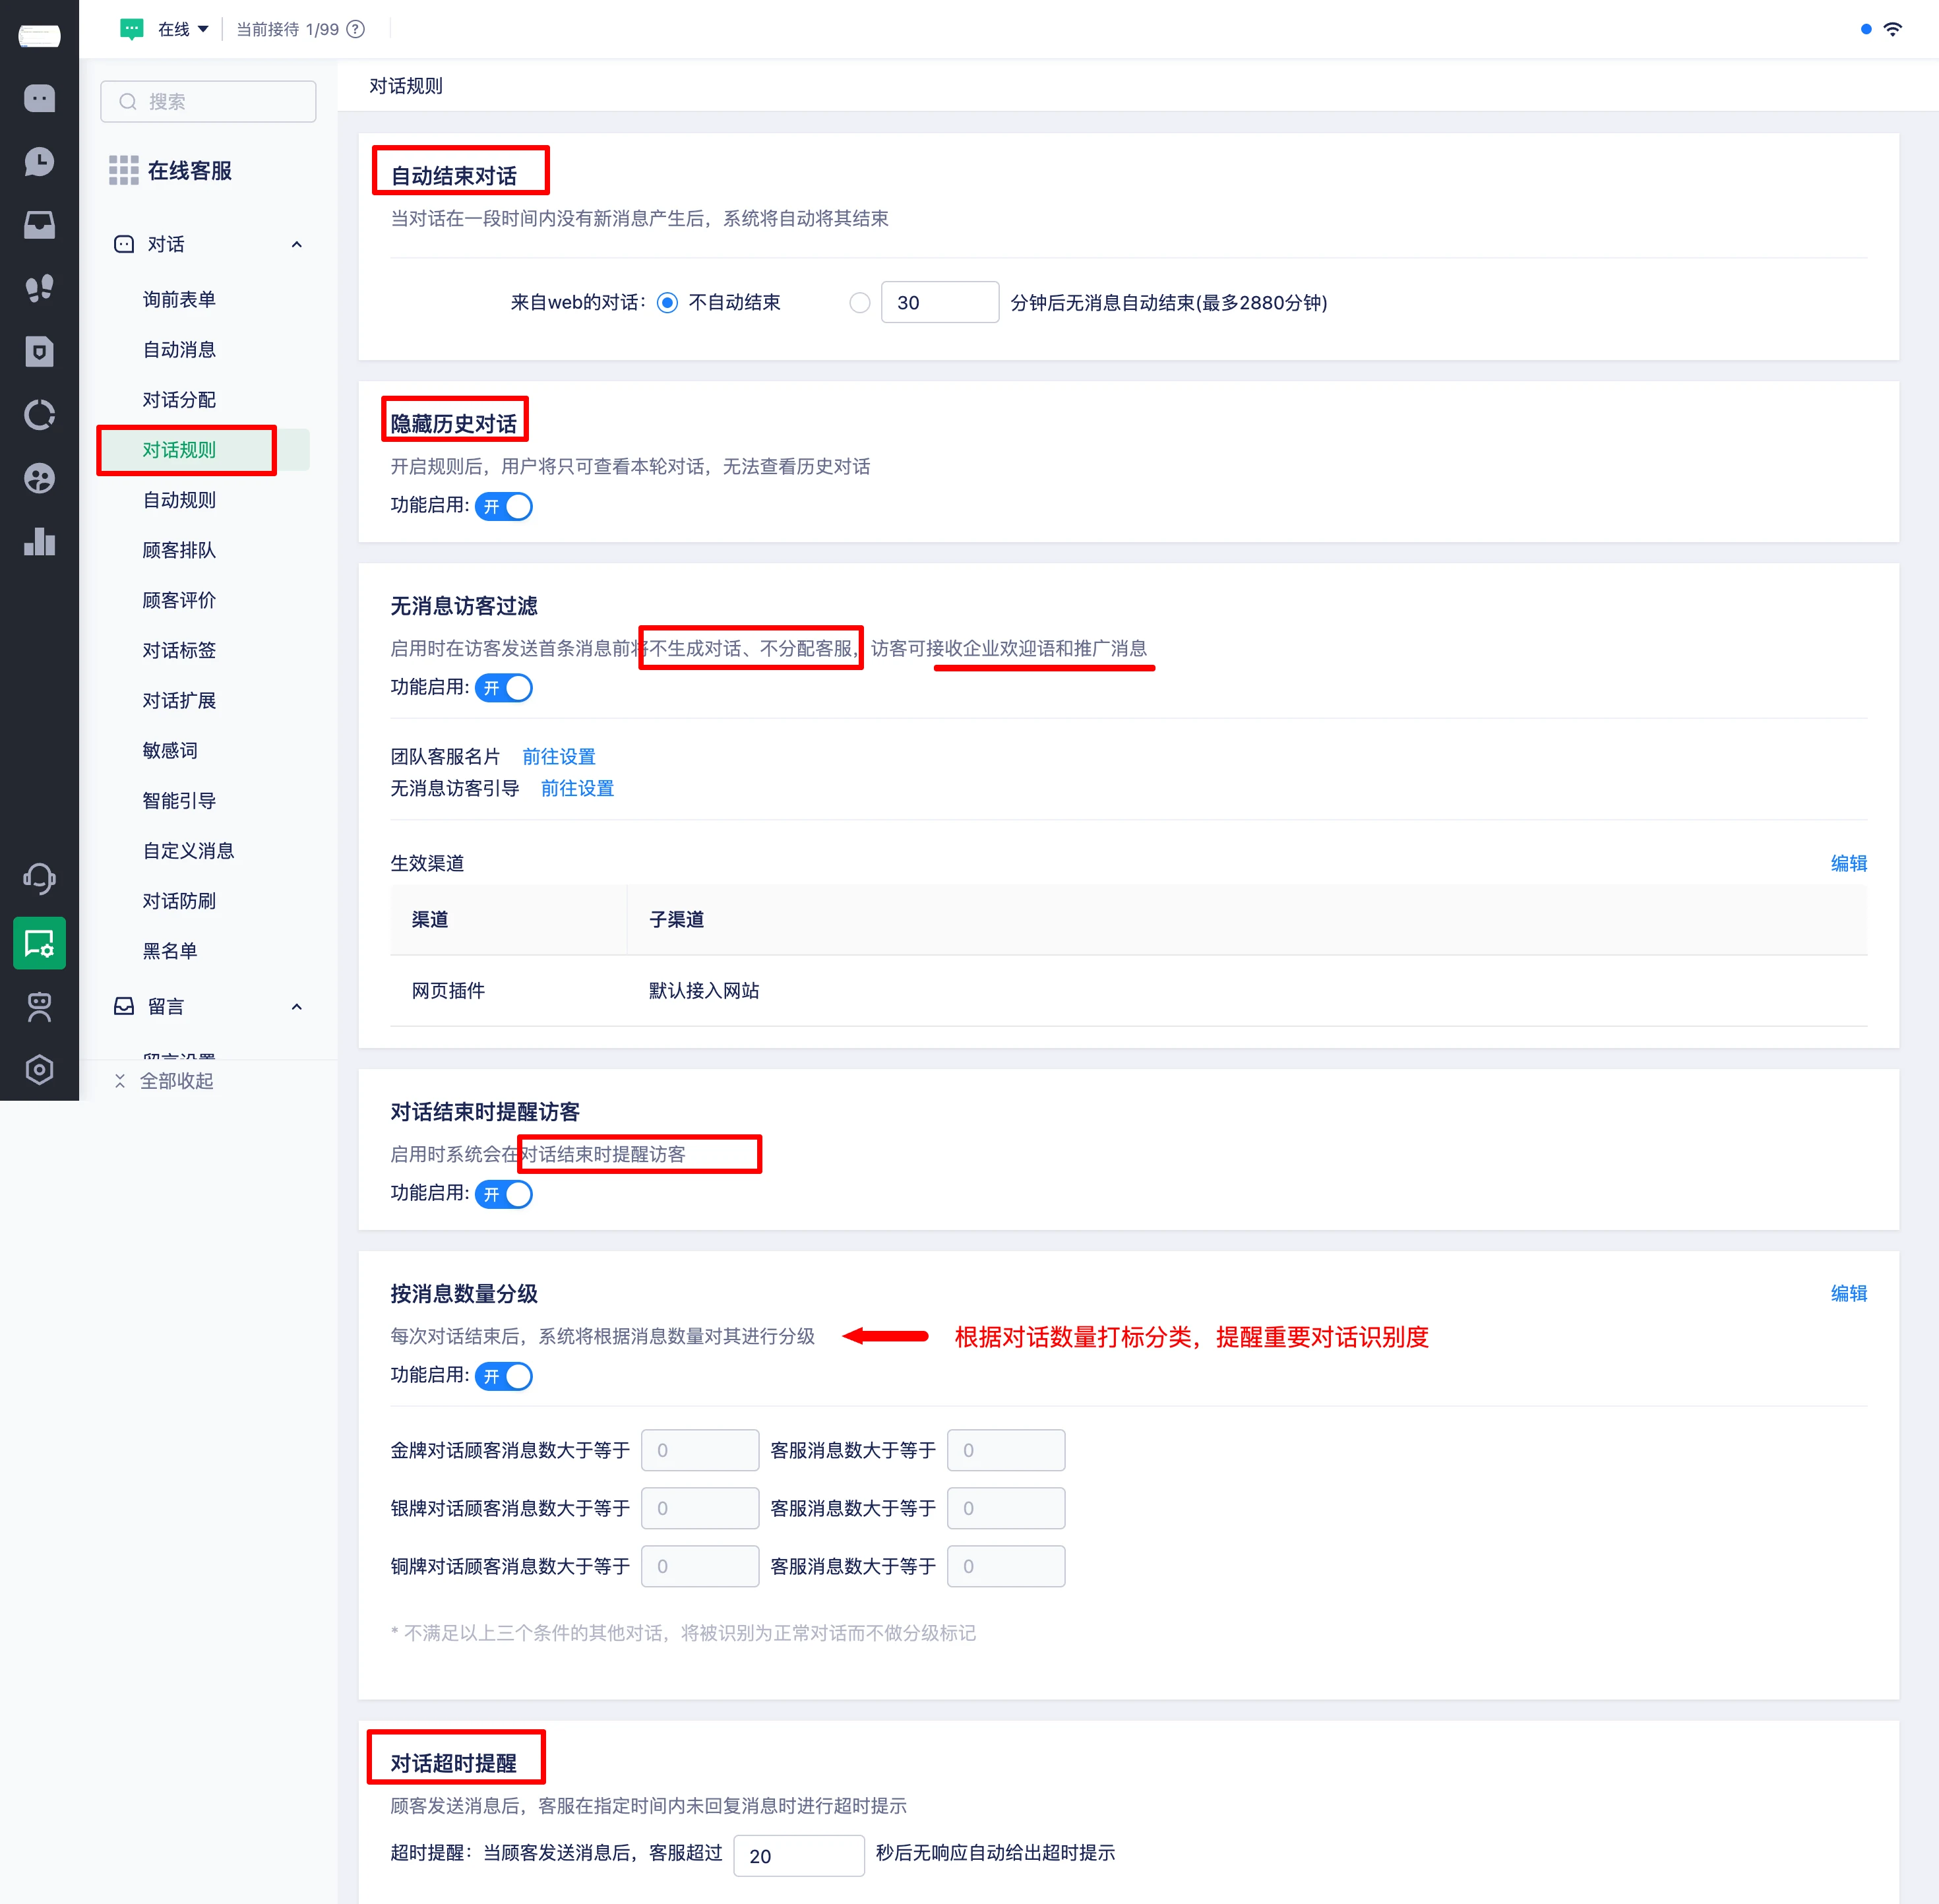This screenshot has height=1904, width=1939.
Task: Click 前往设置 link for 无消息访客引导
Action: (x=577, y=788)
